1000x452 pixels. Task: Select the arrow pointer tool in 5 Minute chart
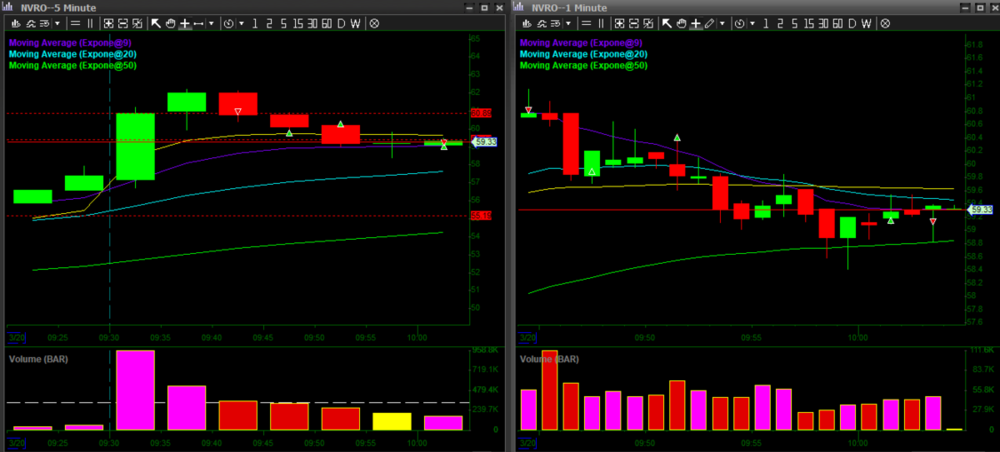(157, 22)
